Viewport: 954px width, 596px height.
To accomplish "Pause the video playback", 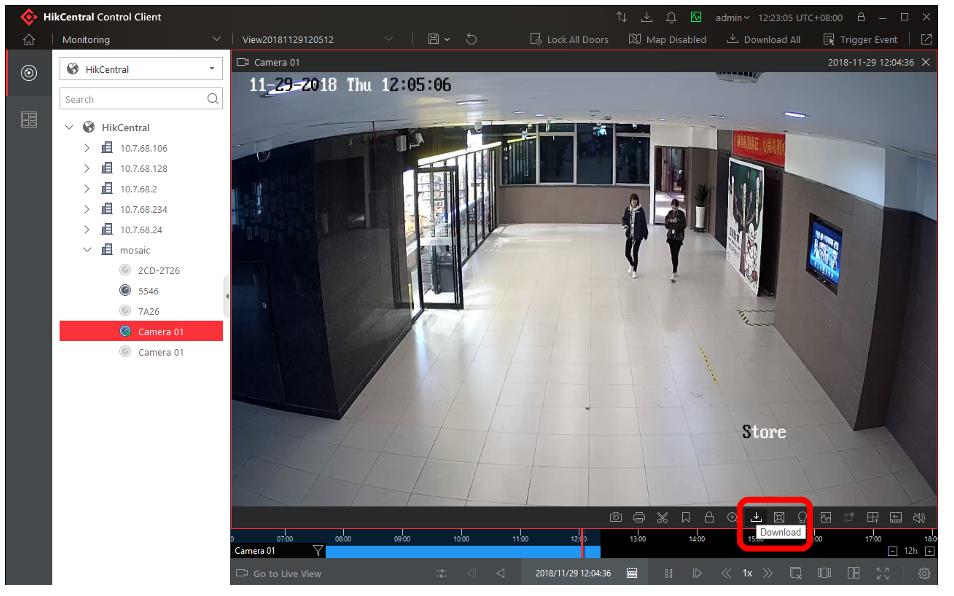I will point(668,573).
